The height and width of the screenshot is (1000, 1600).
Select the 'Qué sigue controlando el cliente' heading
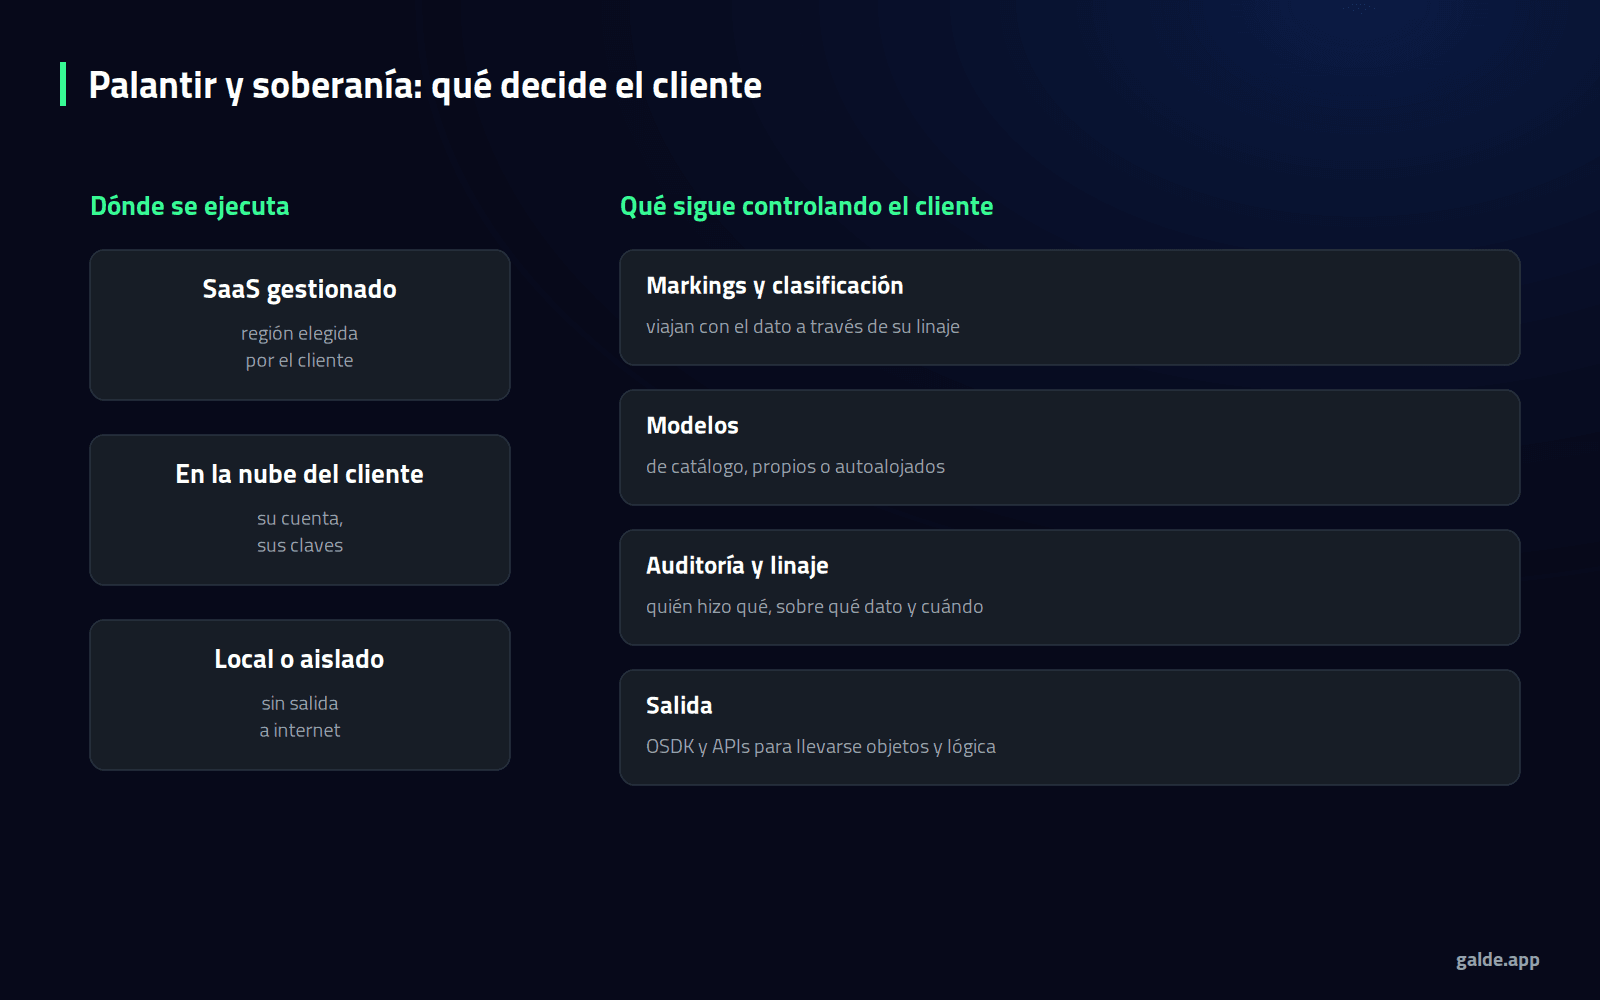click(806, 206)
